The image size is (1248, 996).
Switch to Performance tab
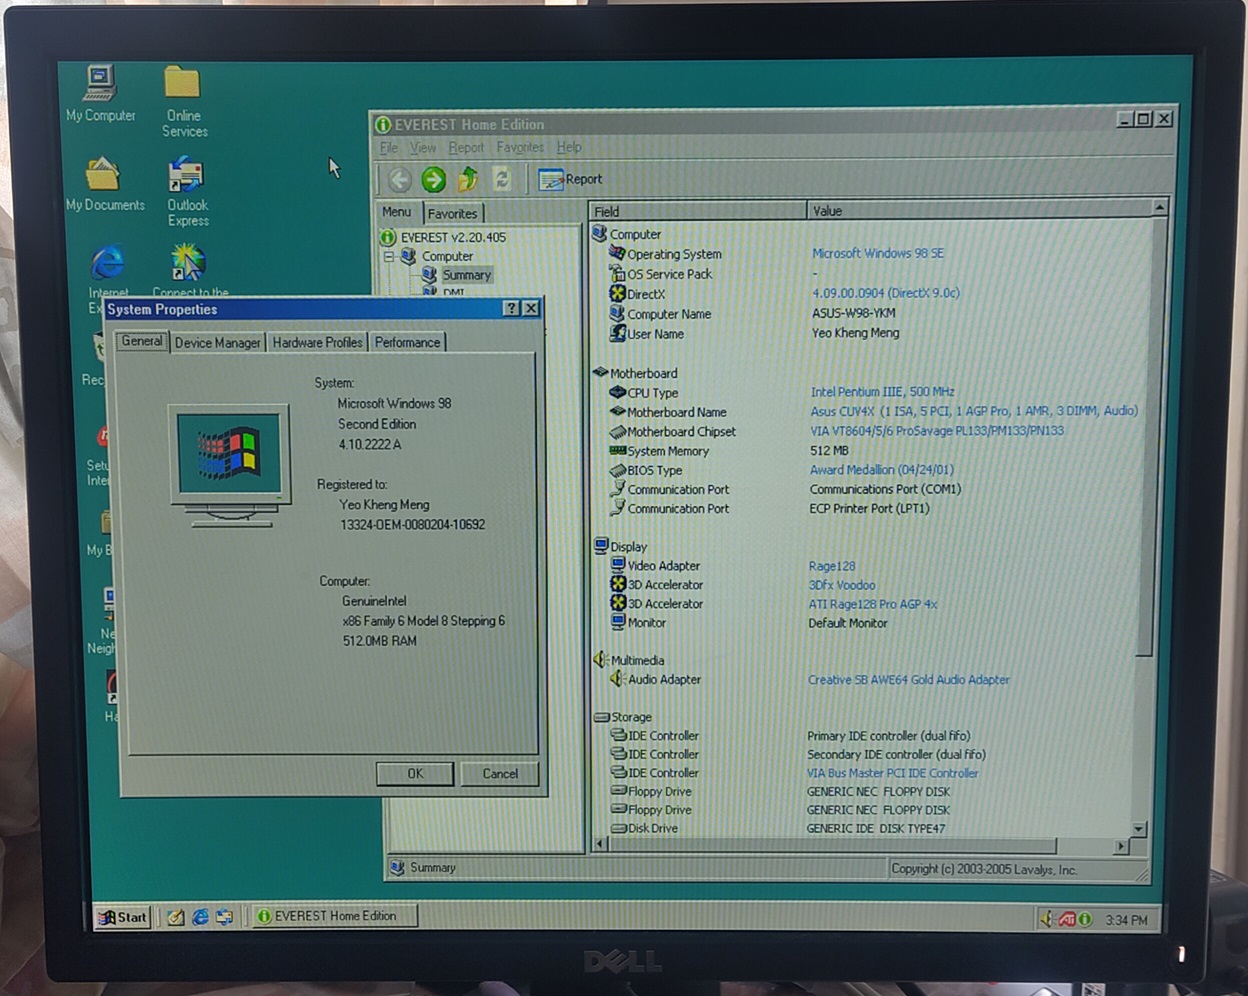pos(407,342)
